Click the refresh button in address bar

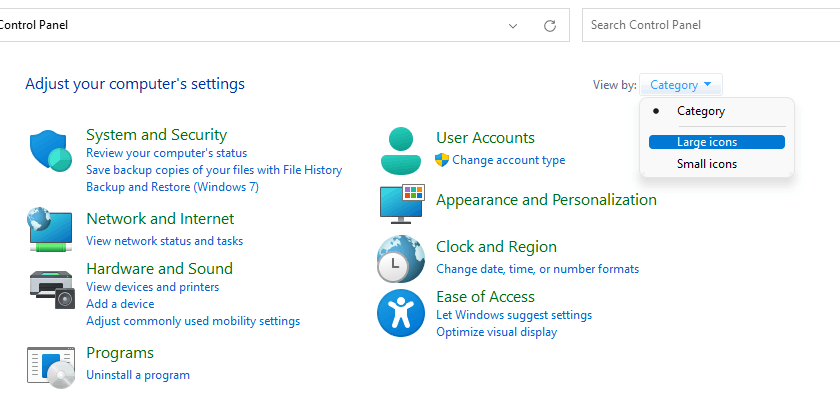(549, 25)
